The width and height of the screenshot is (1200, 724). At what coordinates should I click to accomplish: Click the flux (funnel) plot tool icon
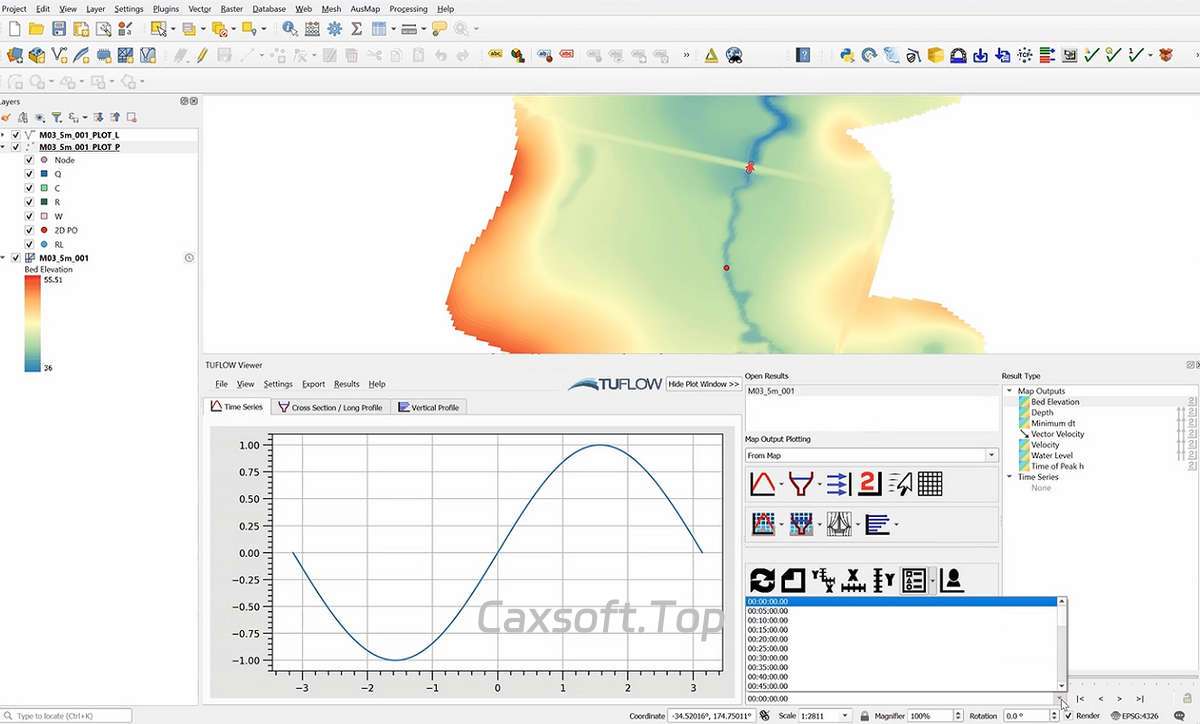click(x=800, y=484)
